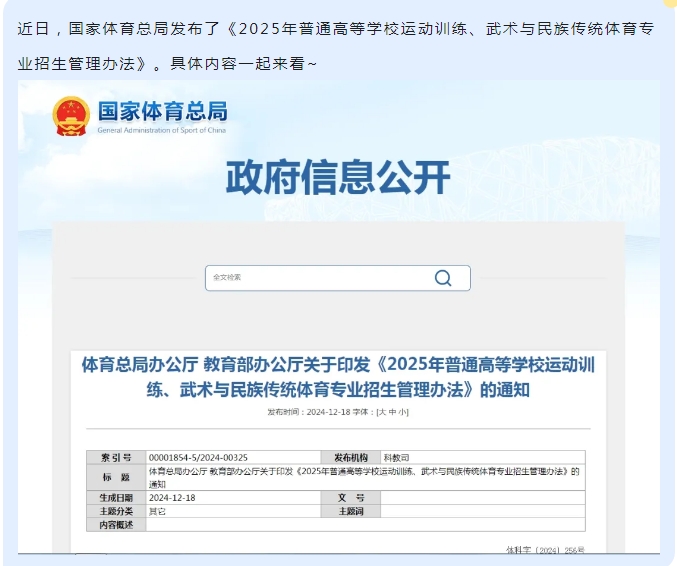Focus the 全文检索 search input field

click(x=338, y=278)
